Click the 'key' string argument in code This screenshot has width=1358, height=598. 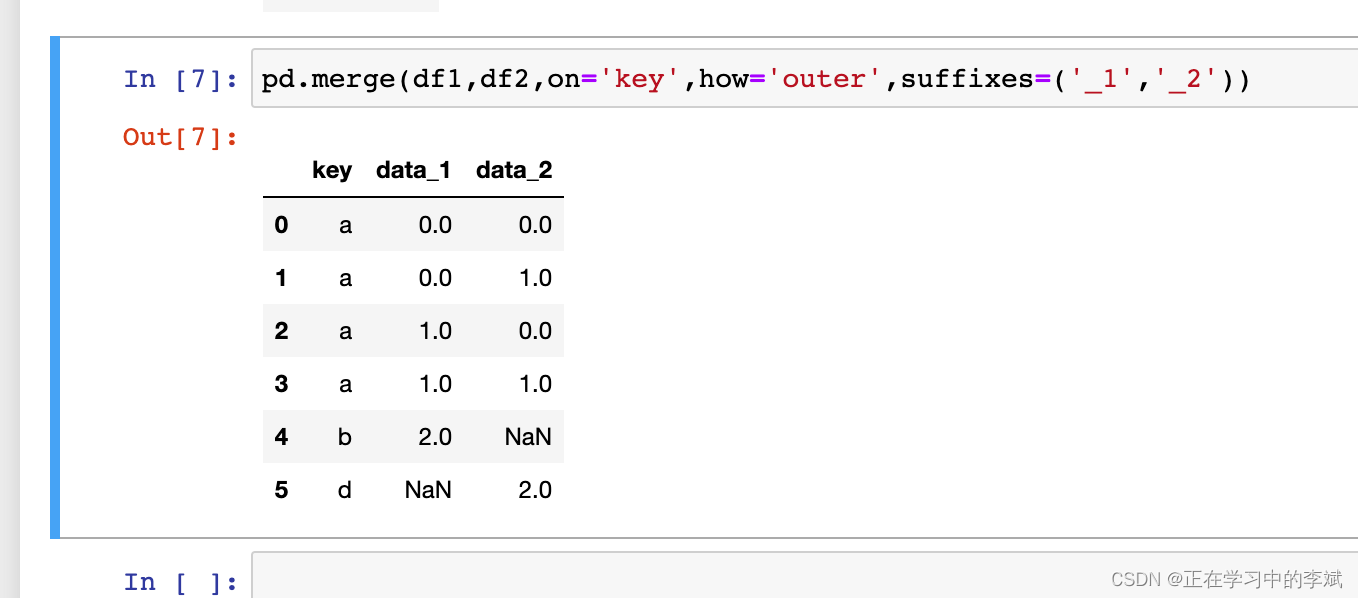pyautogui.click(x=640, y=78)
